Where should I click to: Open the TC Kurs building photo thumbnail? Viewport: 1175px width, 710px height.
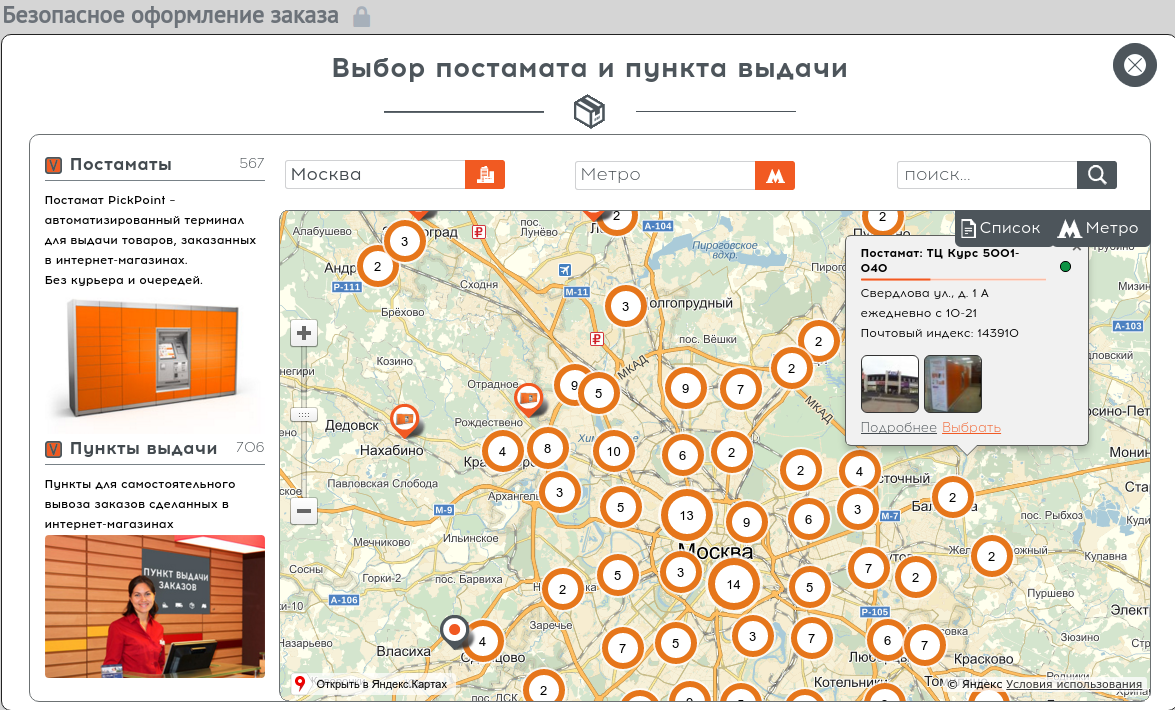pyautogui.click(x=889, y=384)
